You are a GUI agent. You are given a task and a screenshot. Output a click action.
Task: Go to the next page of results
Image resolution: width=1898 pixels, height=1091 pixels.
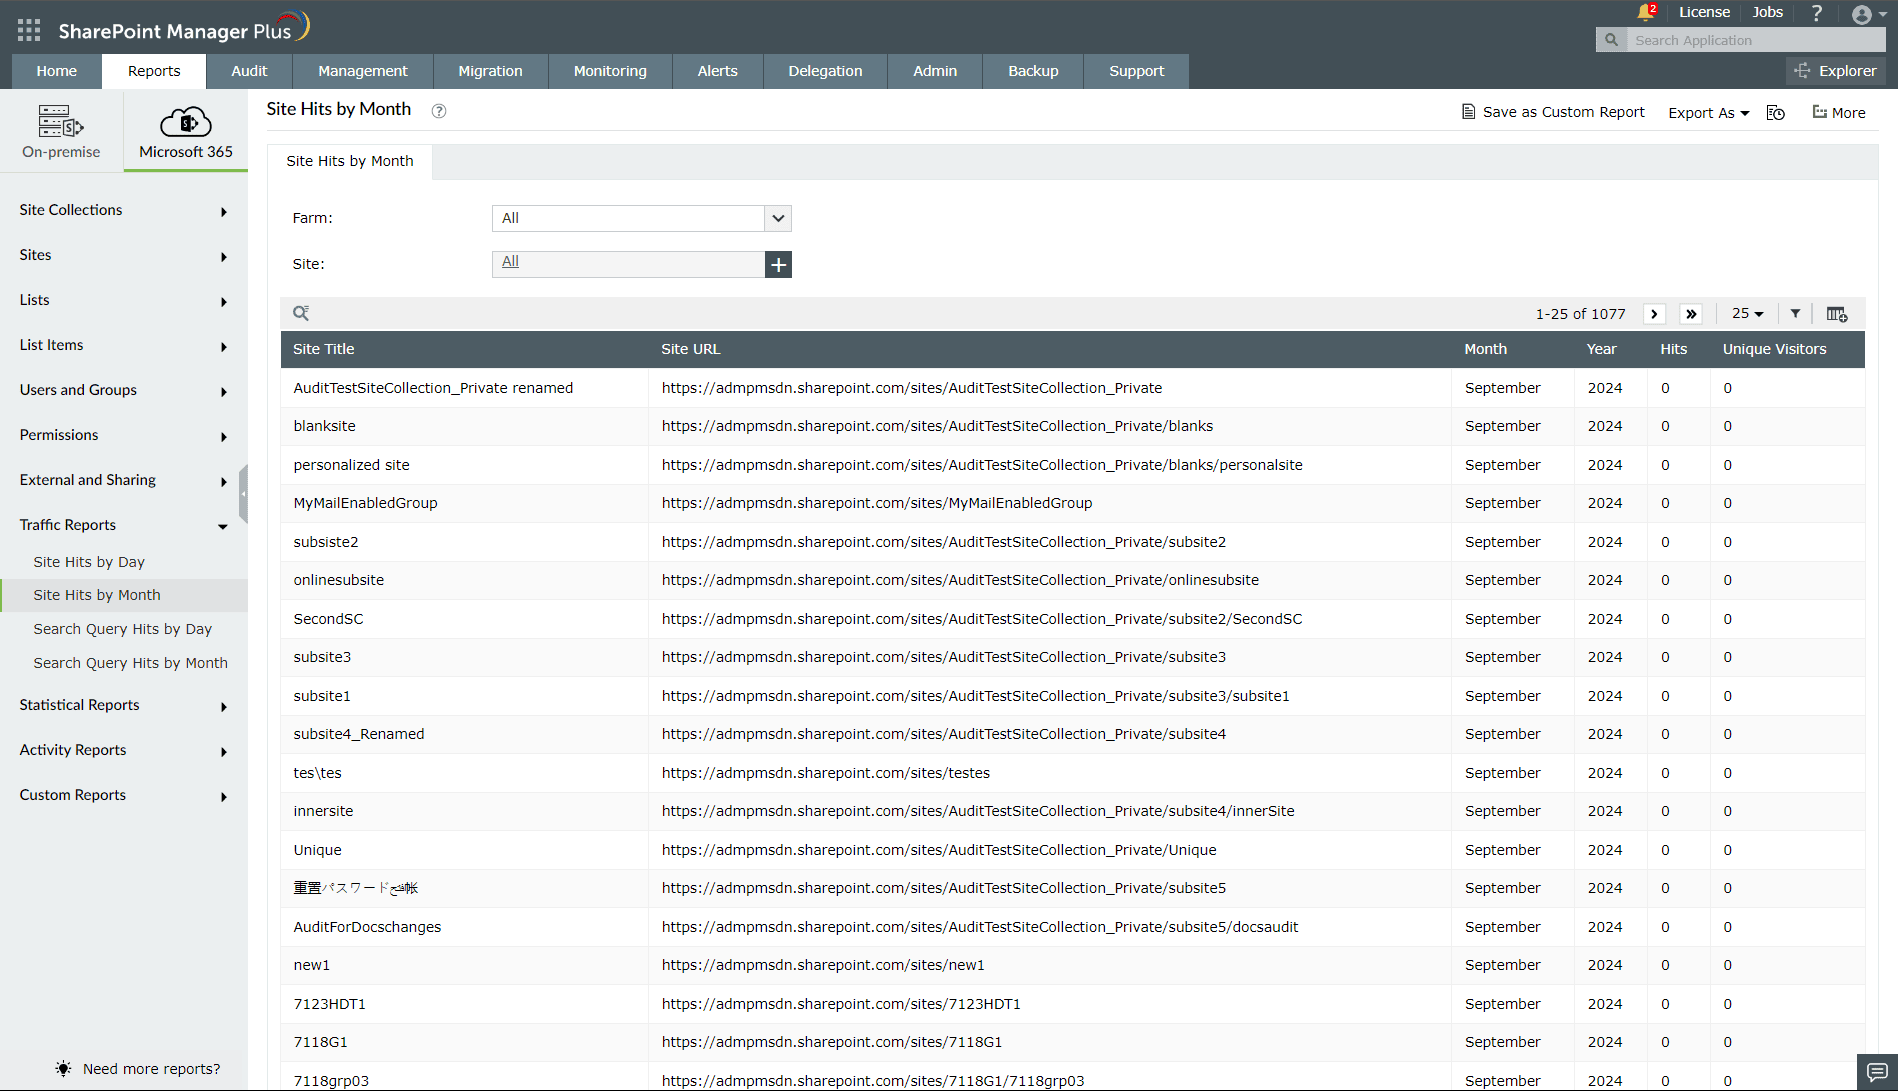tap(1654, 314)
